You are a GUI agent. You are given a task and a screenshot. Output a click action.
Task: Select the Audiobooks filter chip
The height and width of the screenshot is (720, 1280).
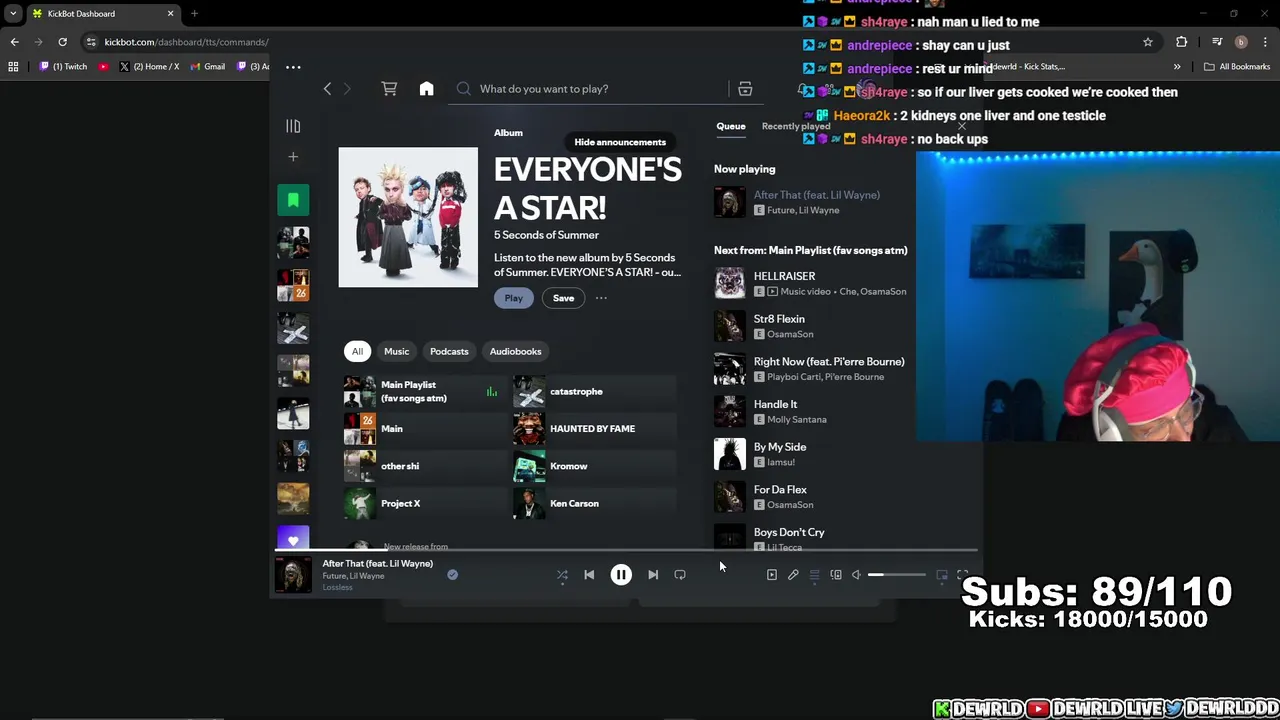[x=515, y=351]
